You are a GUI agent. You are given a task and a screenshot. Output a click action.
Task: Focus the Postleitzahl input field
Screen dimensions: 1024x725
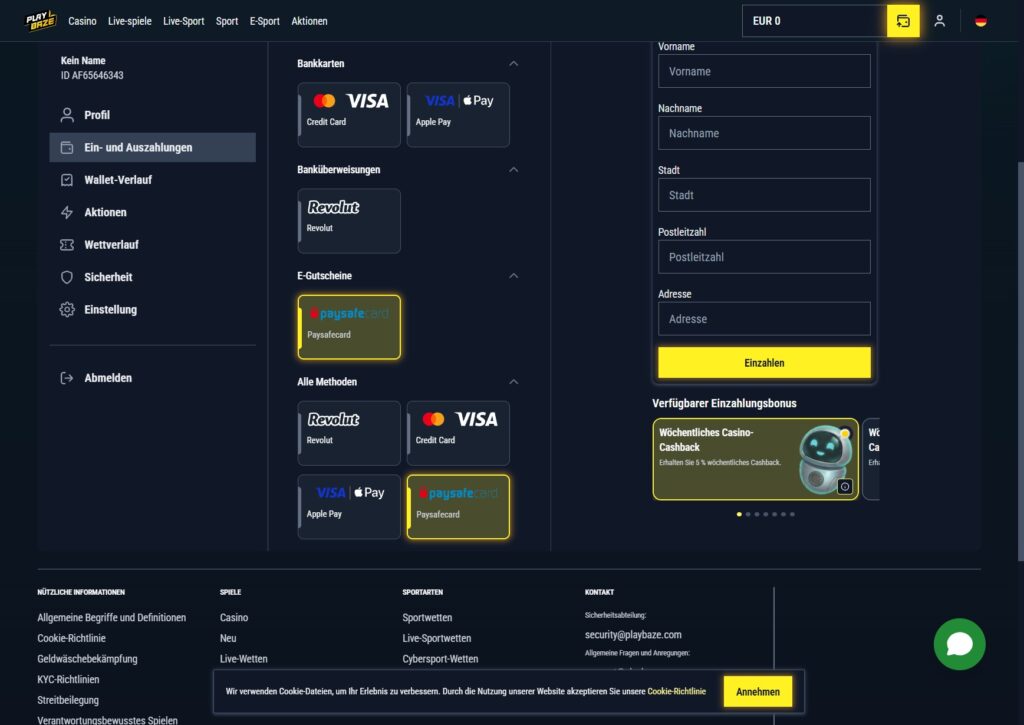(764, 257)
